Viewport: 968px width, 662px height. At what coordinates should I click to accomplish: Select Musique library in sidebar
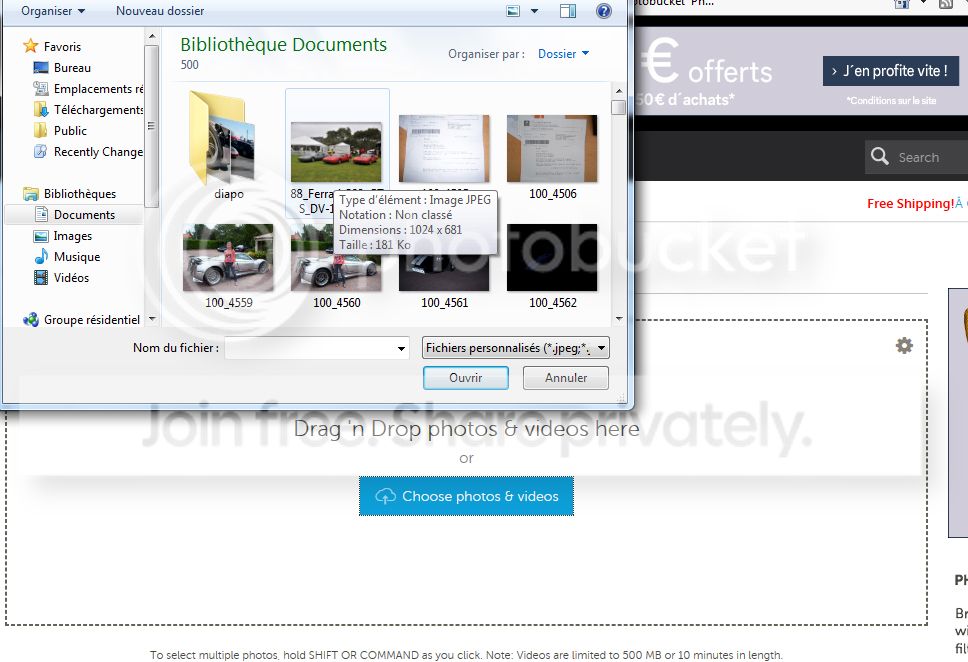click(x=76, y=257)
